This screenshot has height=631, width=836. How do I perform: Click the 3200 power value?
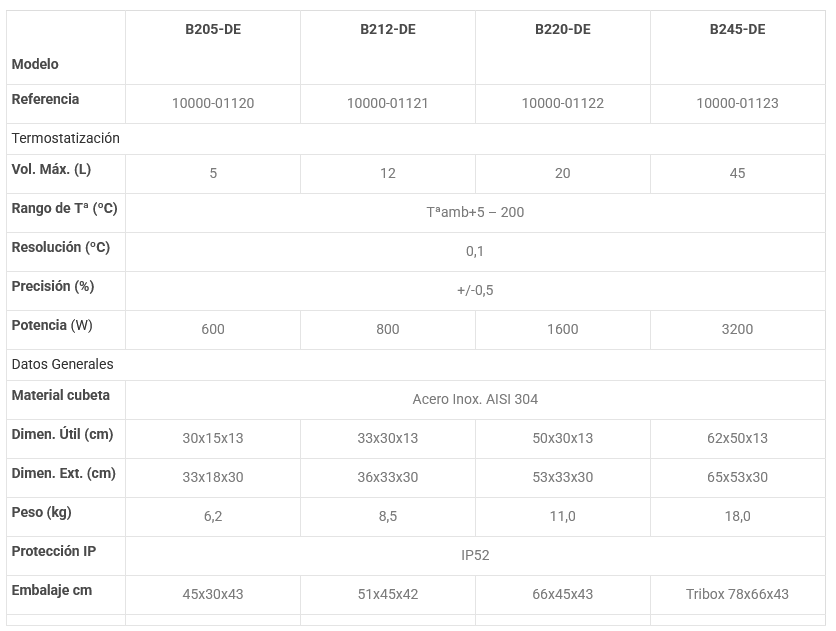coord(738,329)
